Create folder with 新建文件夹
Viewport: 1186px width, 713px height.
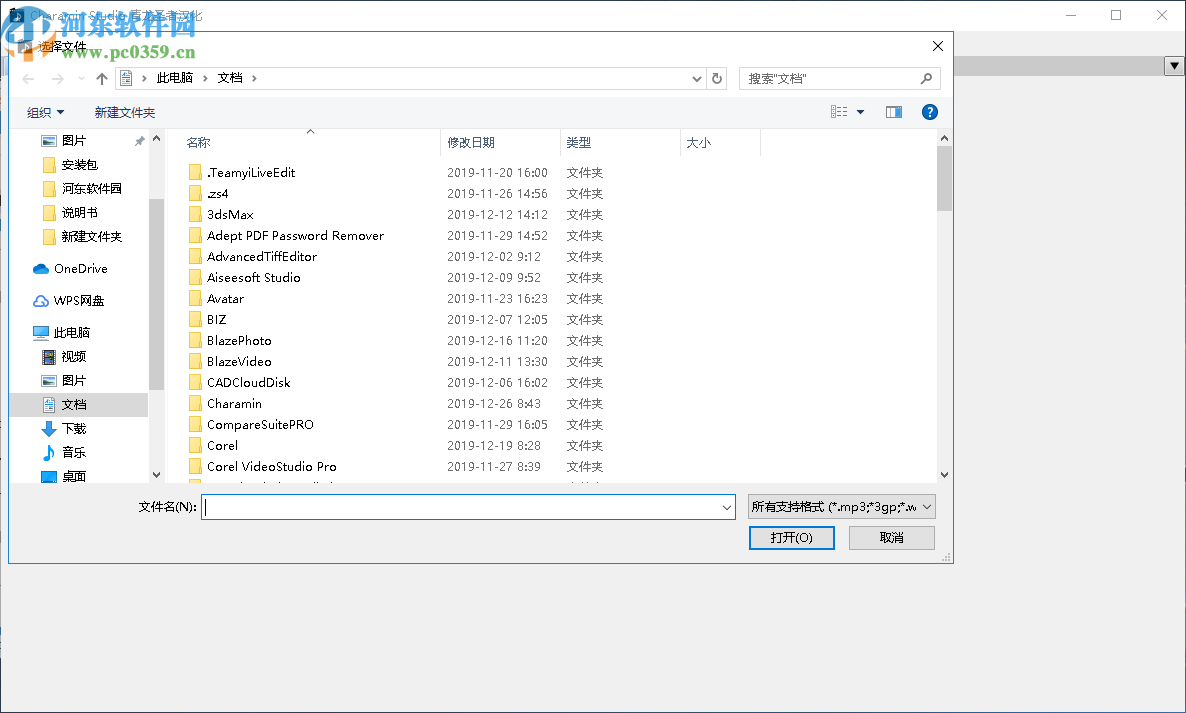[125, 113]
